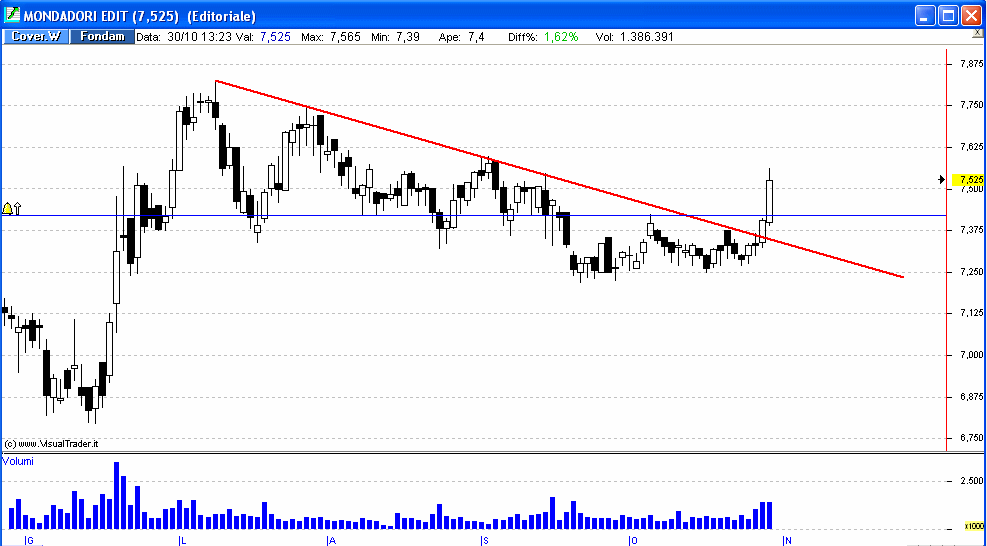Click the 7,375 price axis label

point(972,230)
